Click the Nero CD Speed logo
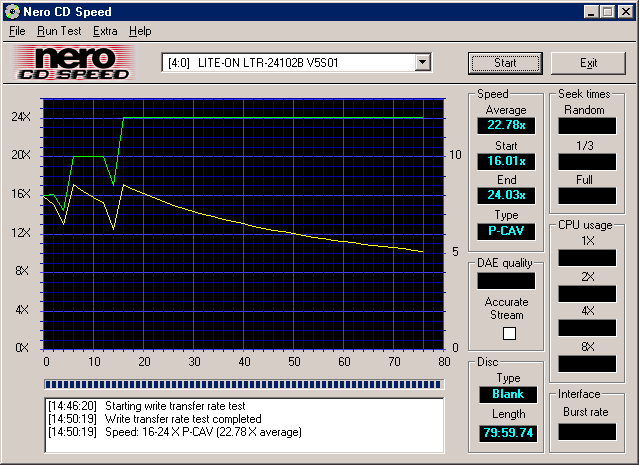Image resolution: width=639 pixels, height=465 pixels. click(x=73, y=63)
